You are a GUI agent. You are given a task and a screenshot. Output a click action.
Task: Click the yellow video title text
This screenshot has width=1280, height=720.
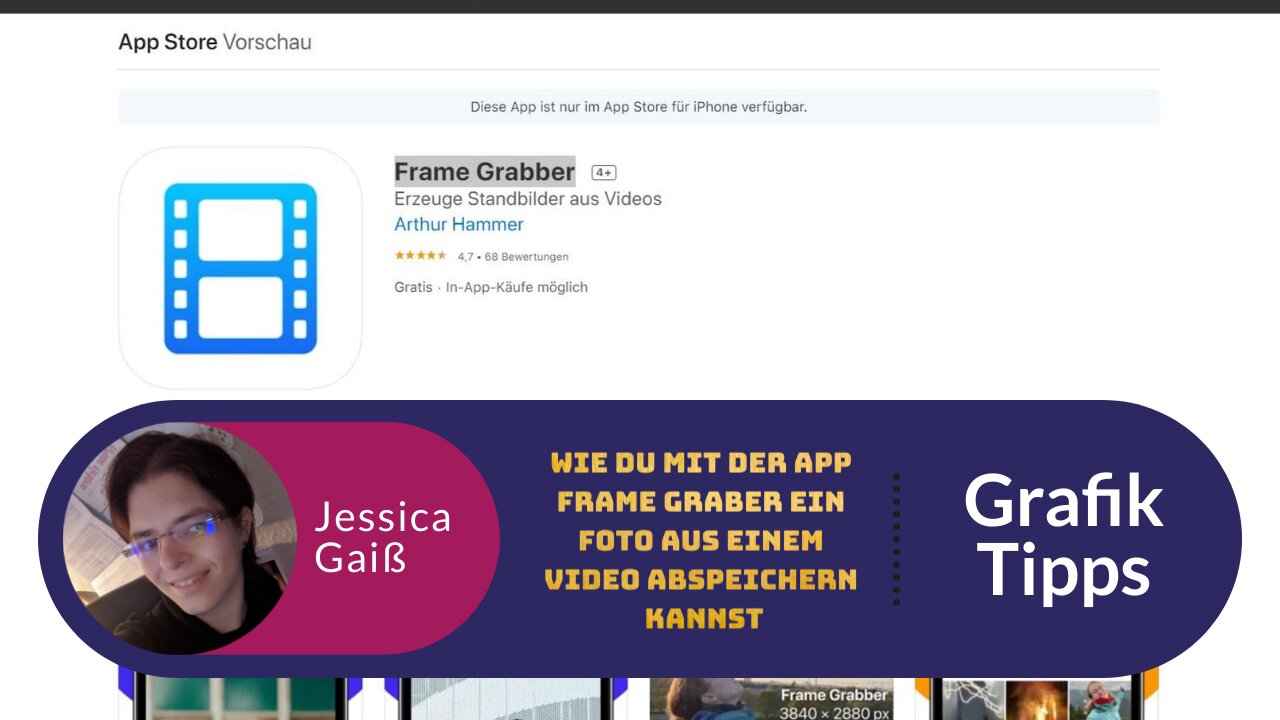[701, 540]
